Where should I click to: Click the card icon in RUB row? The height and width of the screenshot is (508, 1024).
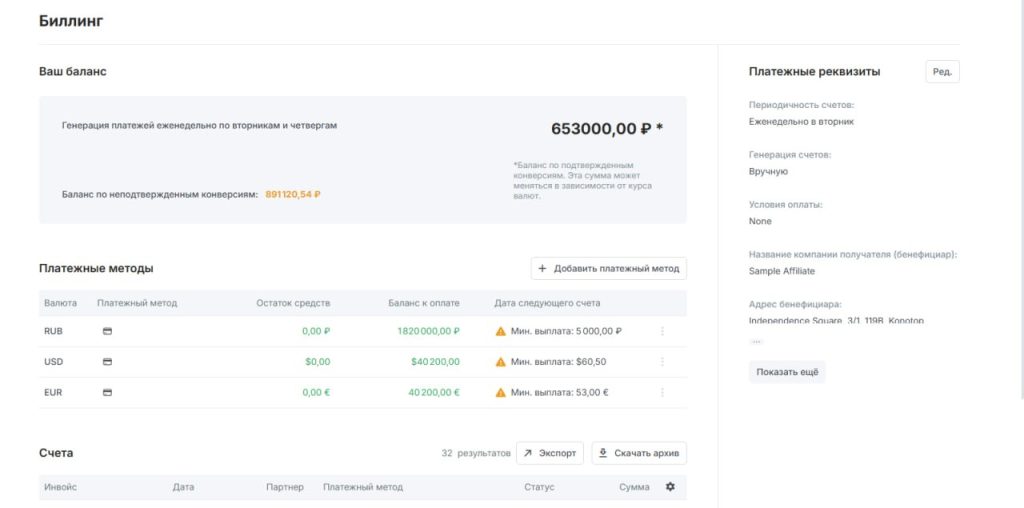(108, 331)
